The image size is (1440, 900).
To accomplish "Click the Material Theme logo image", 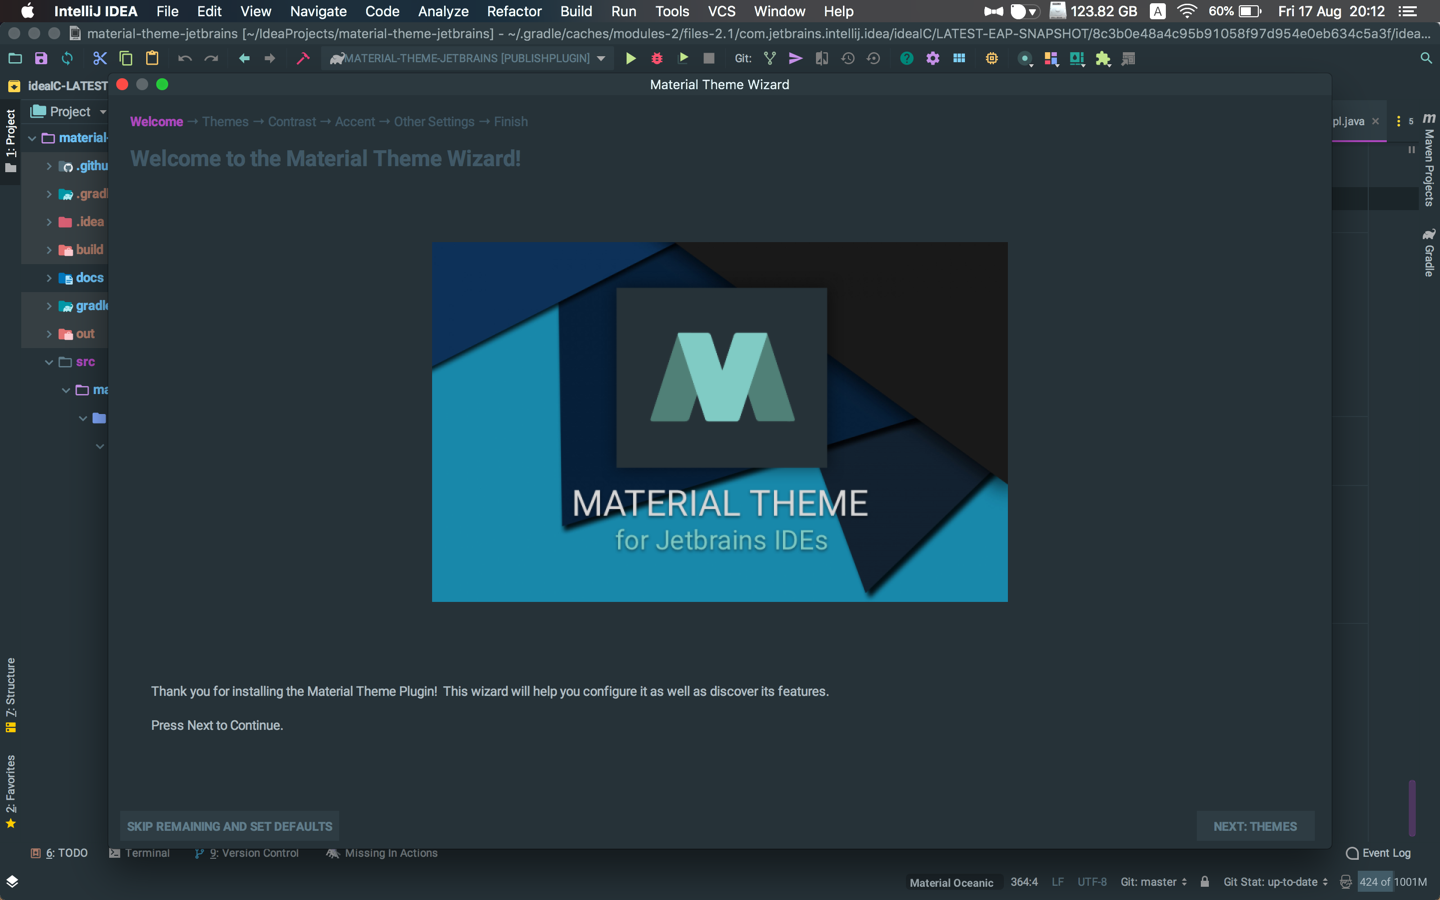I will click(x=720, y=422).
